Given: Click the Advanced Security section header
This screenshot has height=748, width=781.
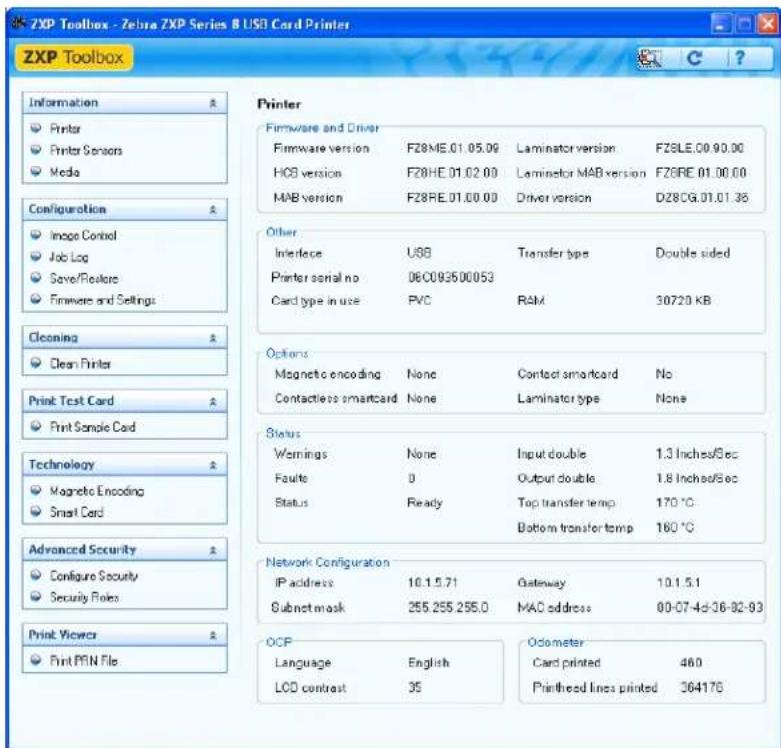Looking at the screenshot, I should coord(125,550).
